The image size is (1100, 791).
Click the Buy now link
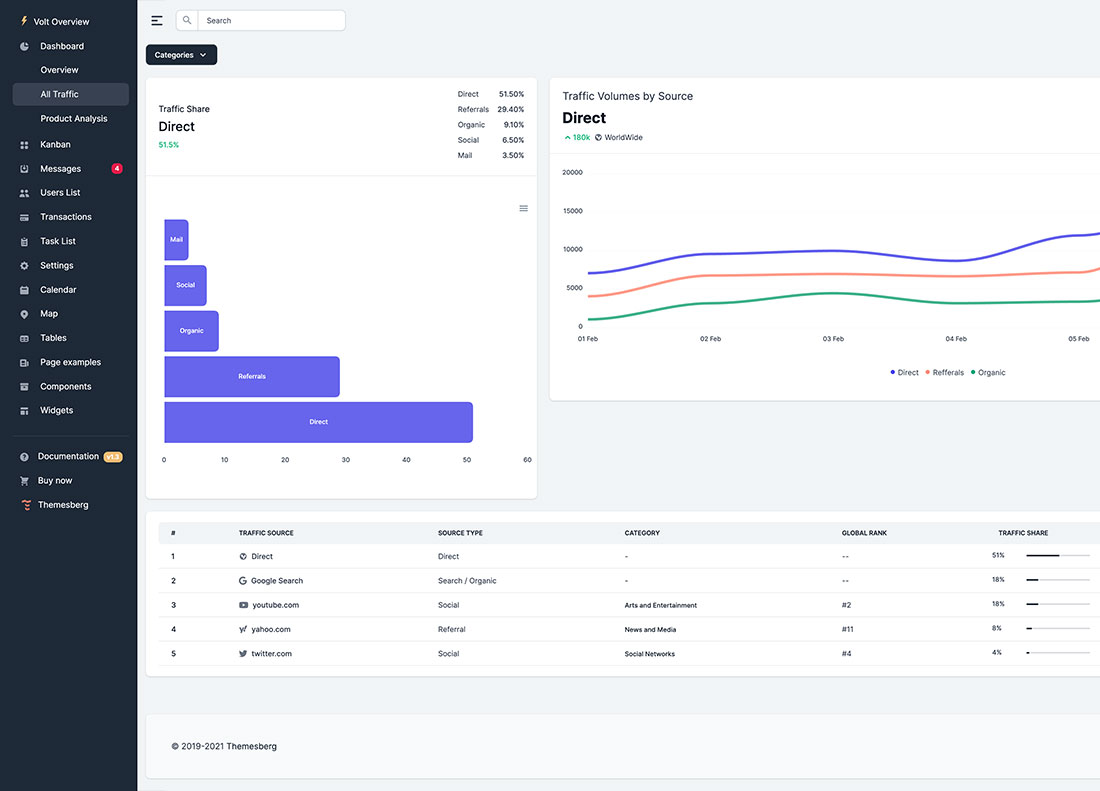click(x=55, y=480)
